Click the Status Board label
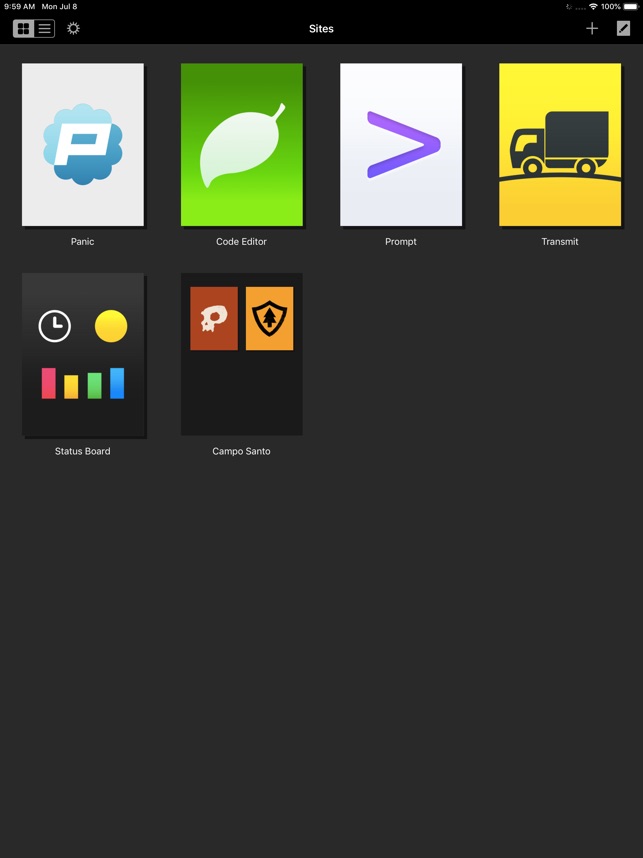643x858 pixels. point(83,451)
